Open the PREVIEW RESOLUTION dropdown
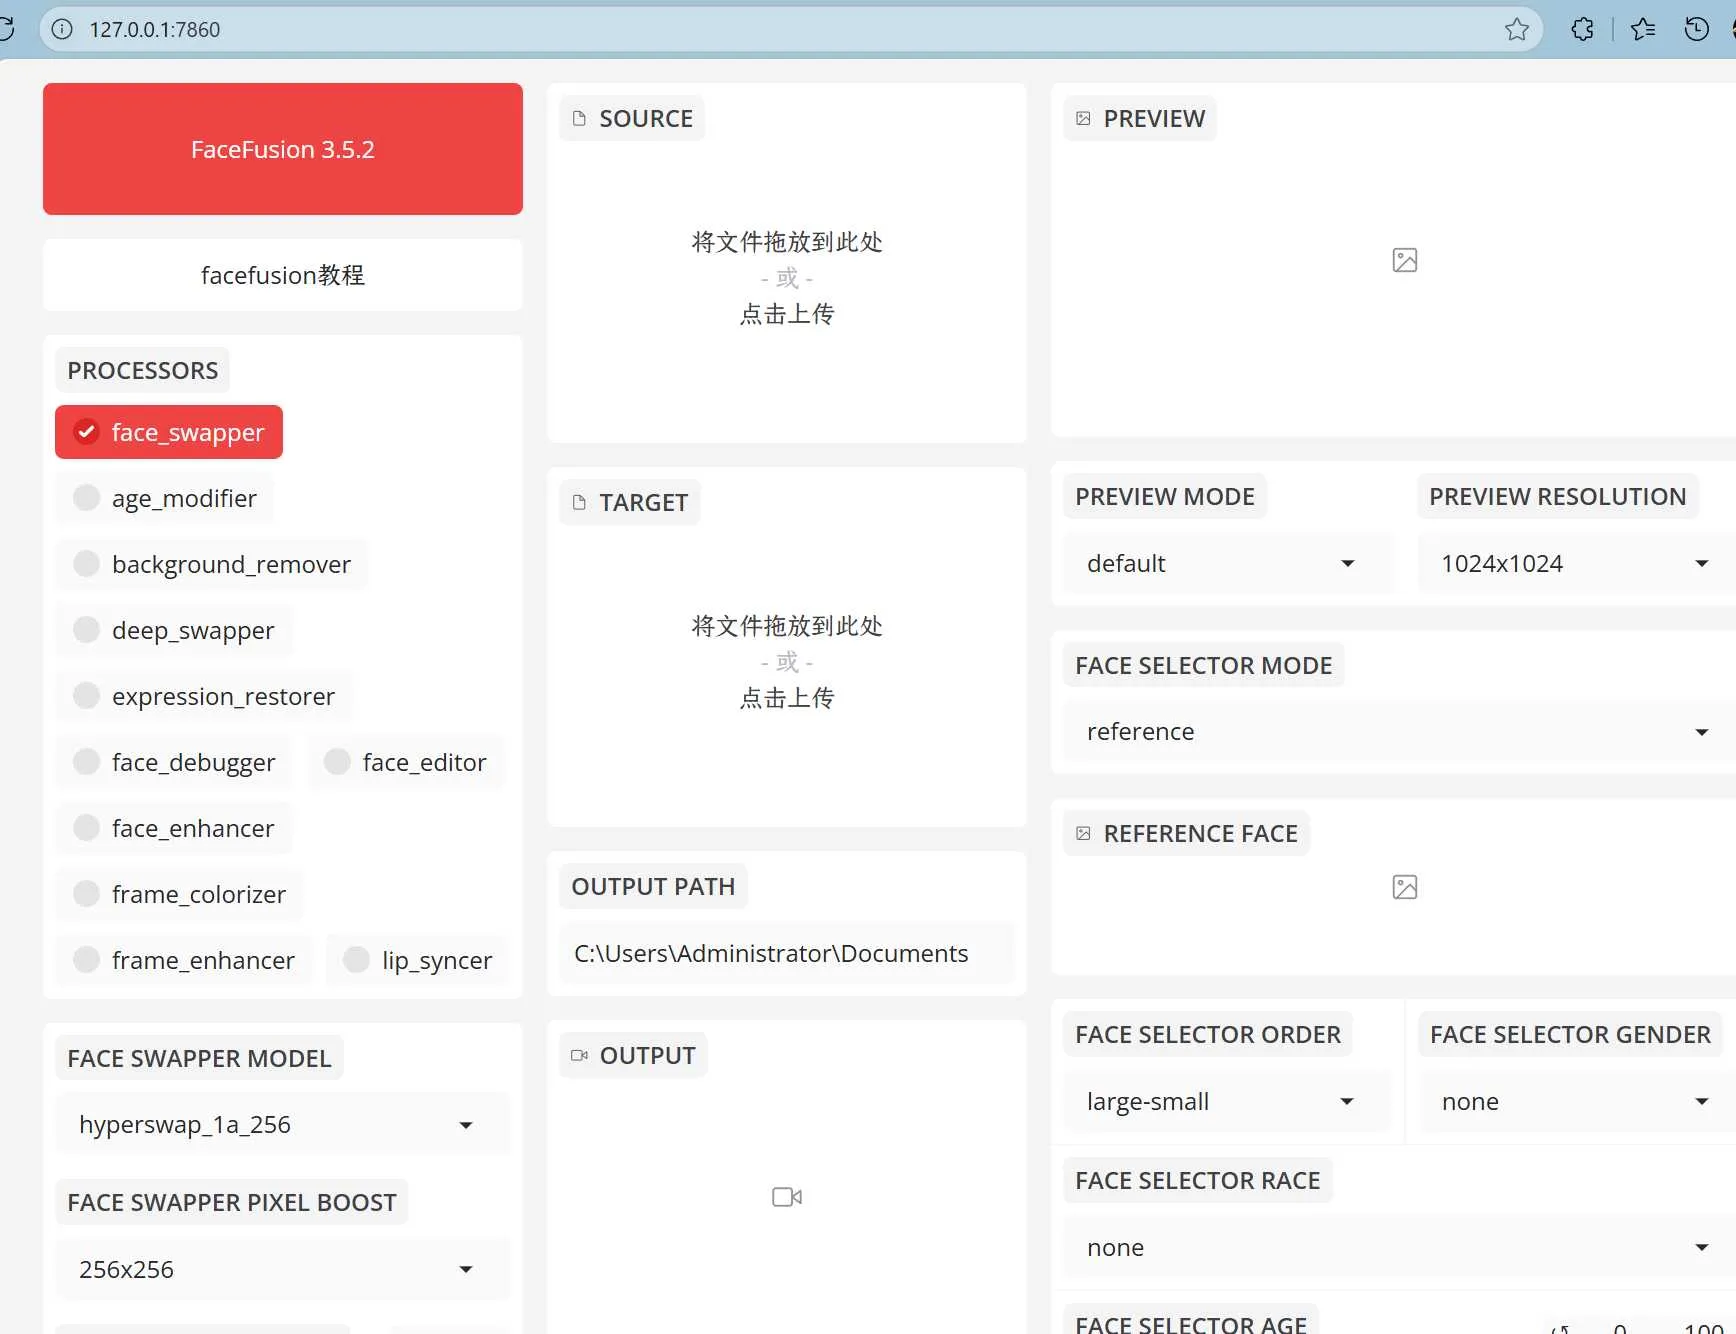Viewport: 1736px width, 1334px height. coord(1576,563)
